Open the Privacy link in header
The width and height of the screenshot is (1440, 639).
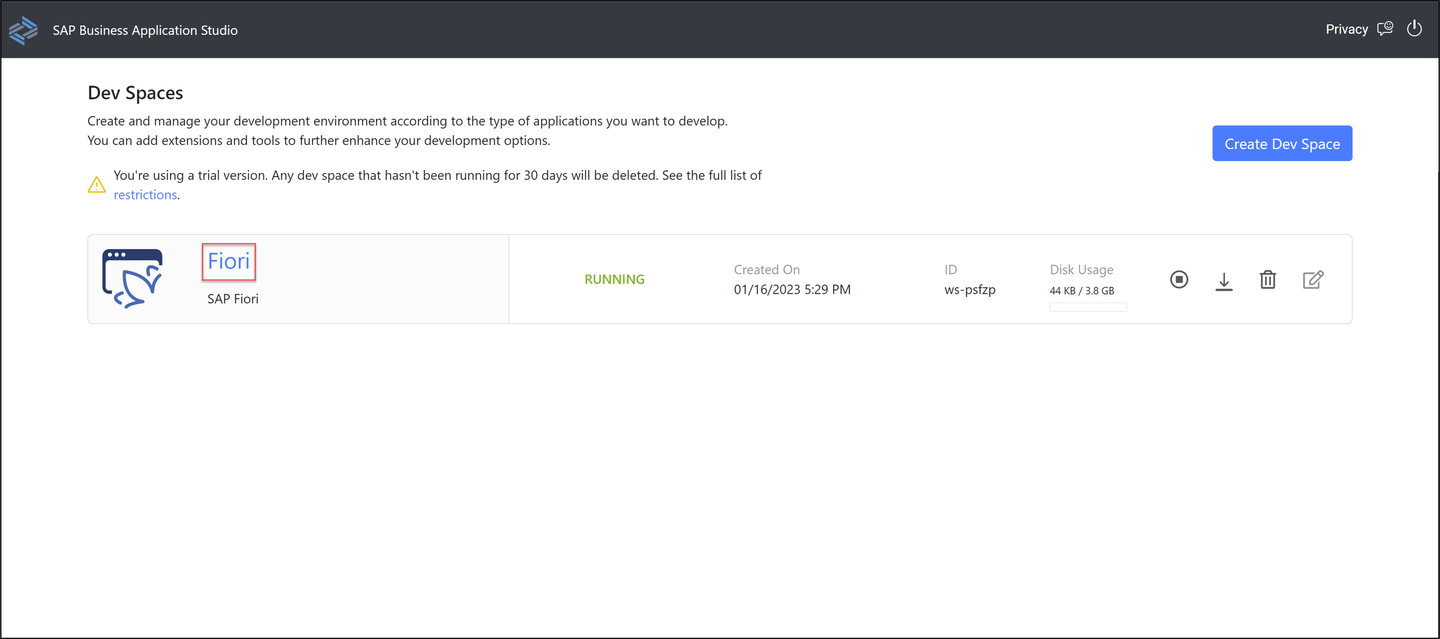1346,29
